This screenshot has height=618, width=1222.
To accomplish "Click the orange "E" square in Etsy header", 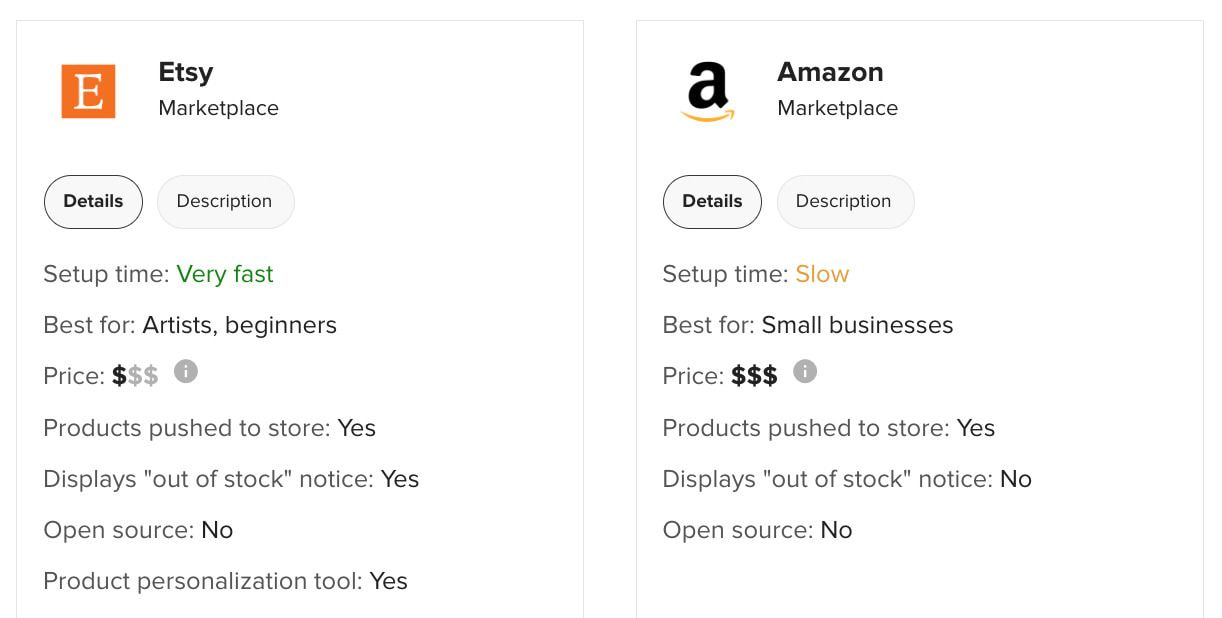I will coord(89,90).
